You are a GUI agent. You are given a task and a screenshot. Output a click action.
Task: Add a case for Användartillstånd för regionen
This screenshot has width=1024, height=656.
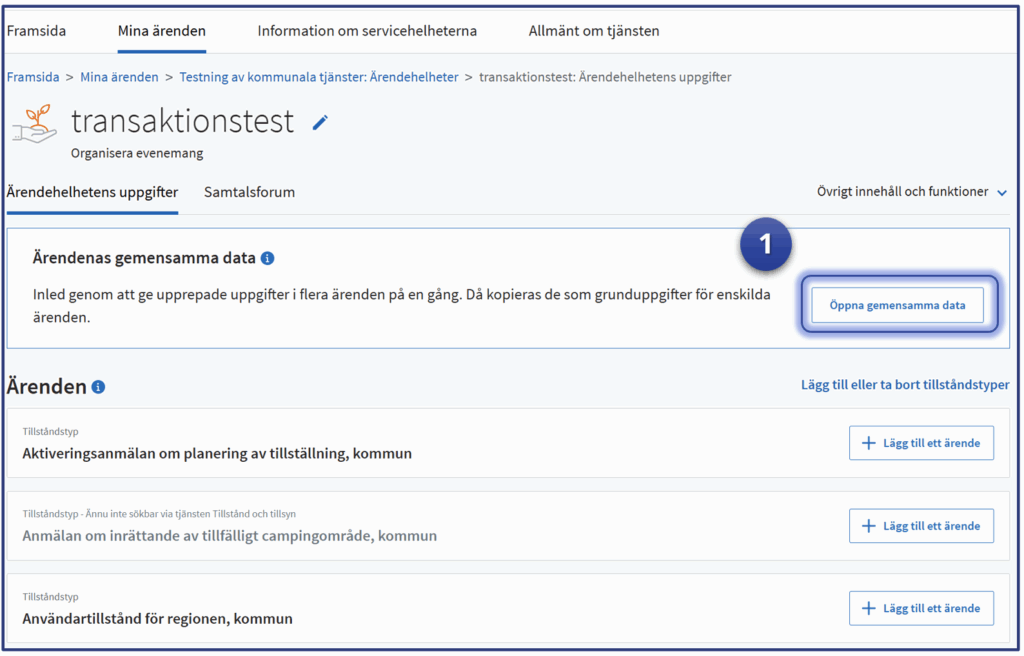[x=921, y=608]
